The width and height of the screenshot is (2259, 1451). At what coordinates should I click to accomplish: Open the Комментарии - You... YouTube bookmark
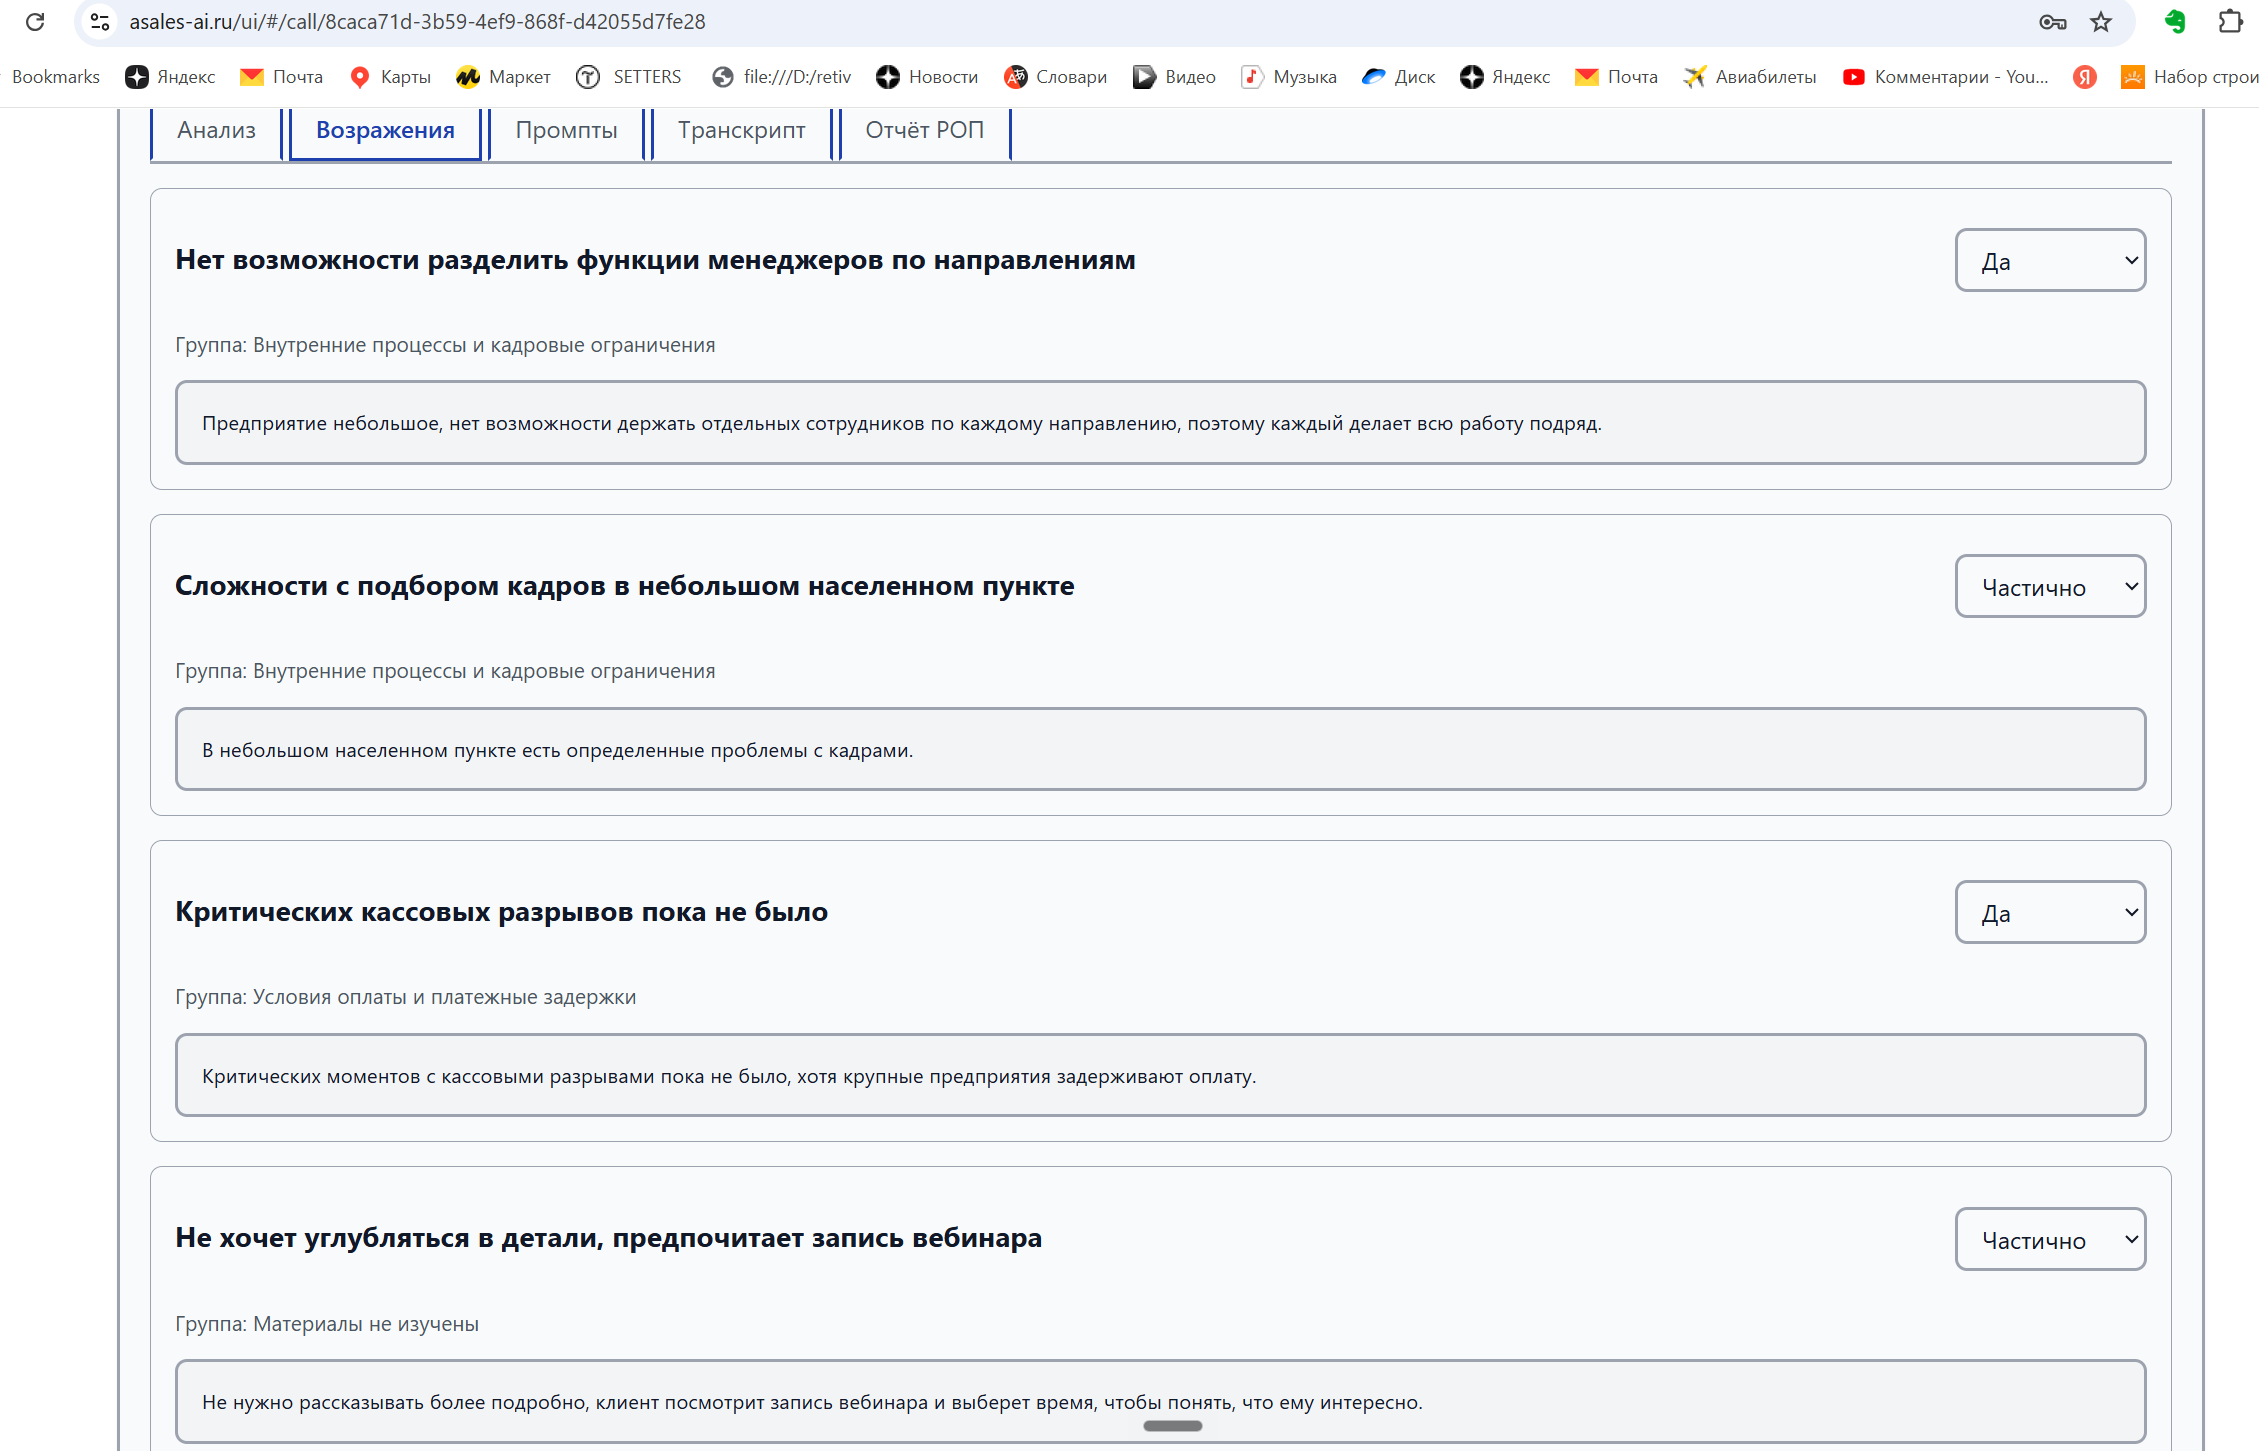pos(1945,77)
